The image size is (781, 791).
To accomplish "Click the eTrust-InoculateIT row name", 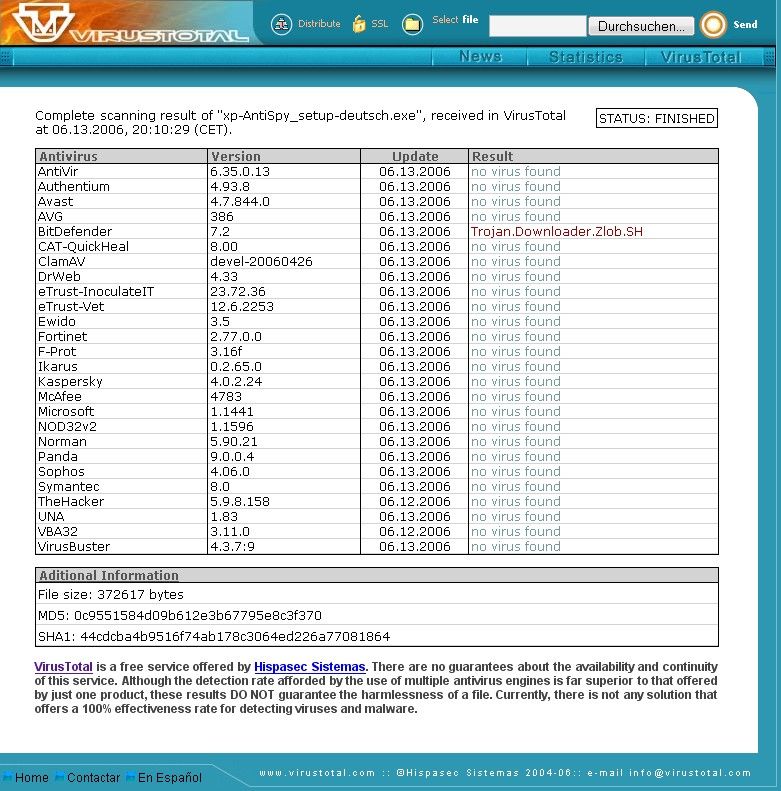I will tap(96, 292).
